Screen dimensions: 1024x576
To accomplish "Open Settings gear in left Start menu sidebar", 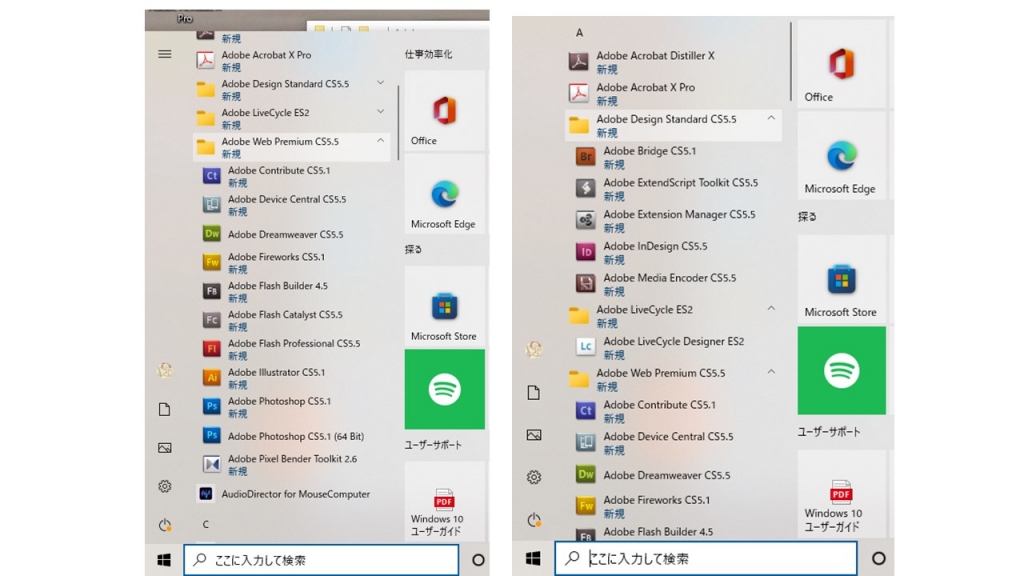I will click(x=165, y=486).
